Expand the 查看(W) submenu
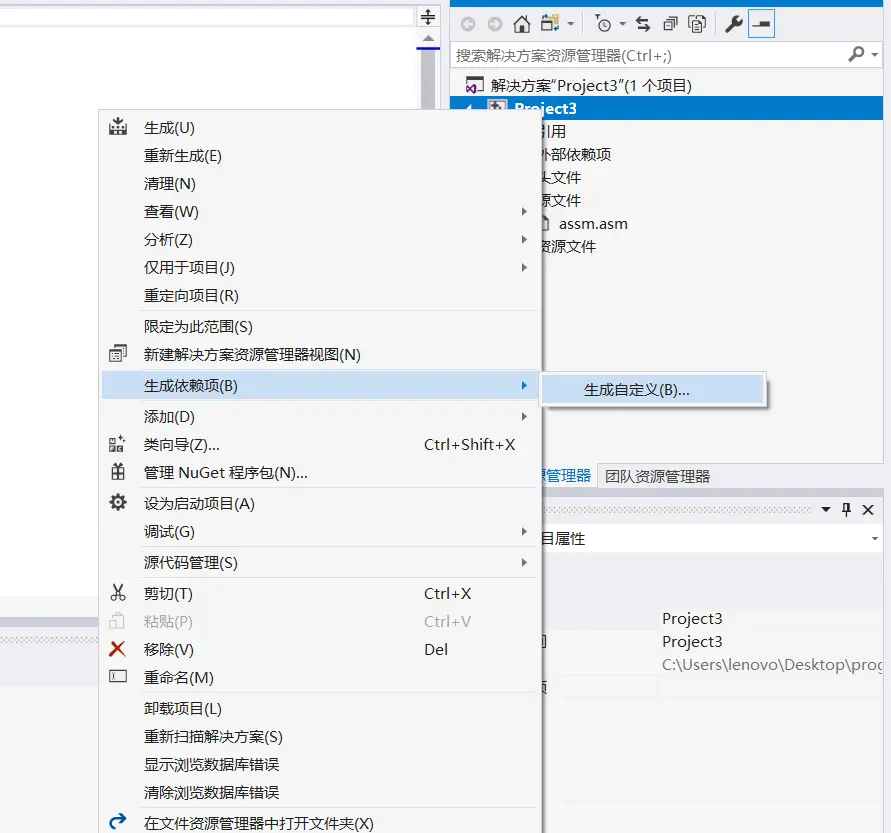Image resolution: width=891 pixels, height=833 pixels. tap(320, 211)
